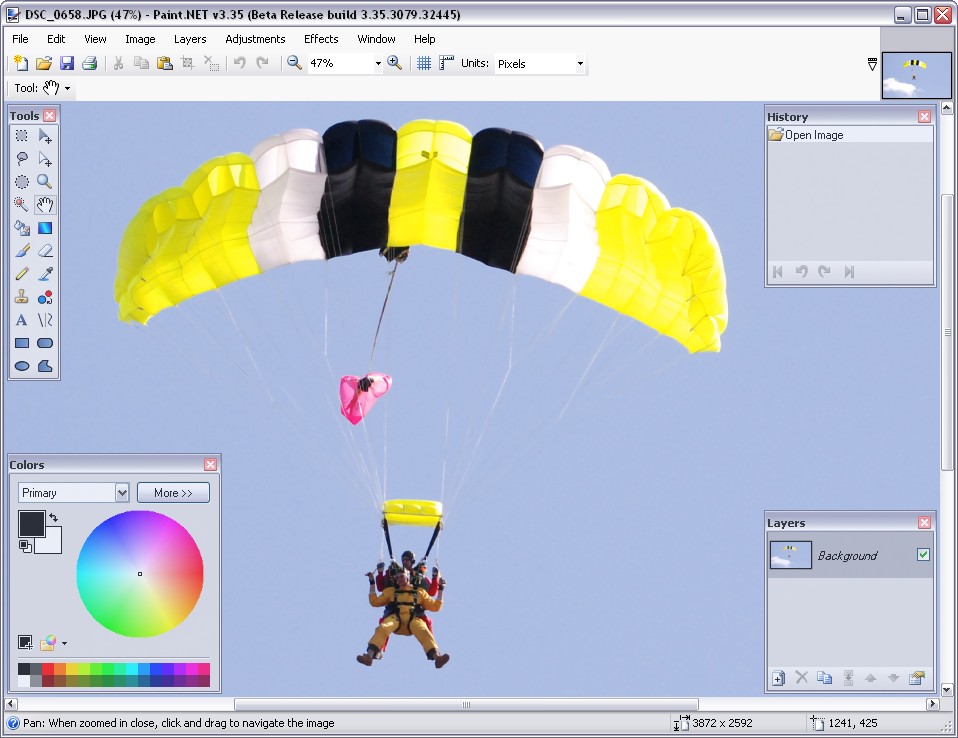This screenshot has height=738, width=958.
Task: Choose the Gradient tool
Action: (x=45, y=228)
